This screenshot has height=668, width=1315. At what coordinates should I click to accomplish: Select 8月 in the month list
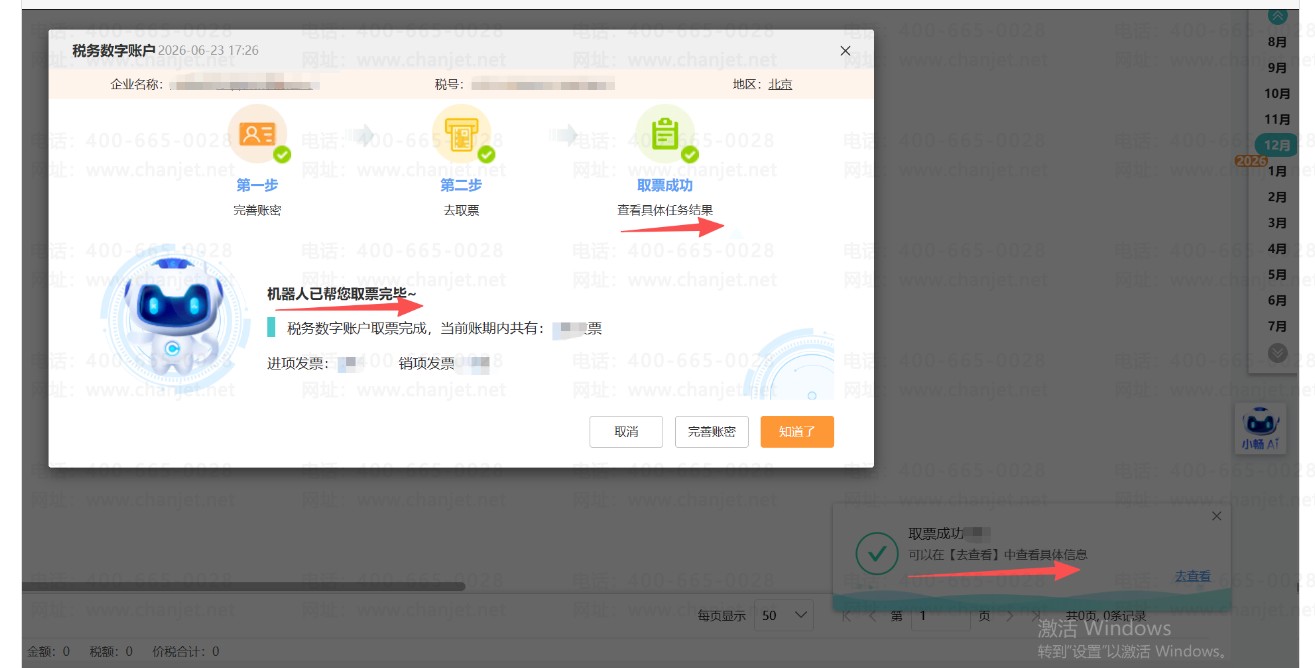[x=1277, y=42]
